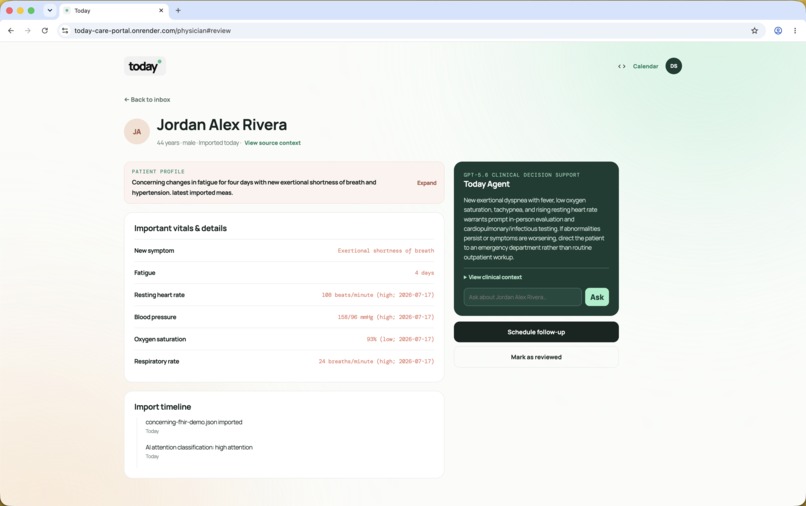
Task: Click the code brackets icon near Calendar
Action: point(621,66)
